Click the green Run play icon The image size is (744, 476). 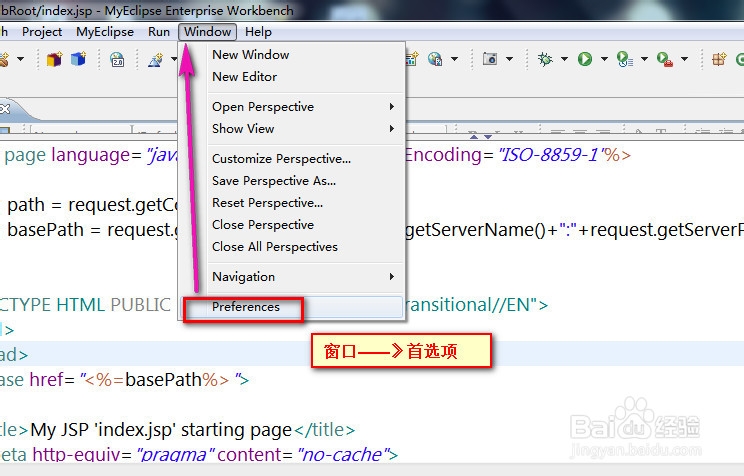click(x=585, y=59)
